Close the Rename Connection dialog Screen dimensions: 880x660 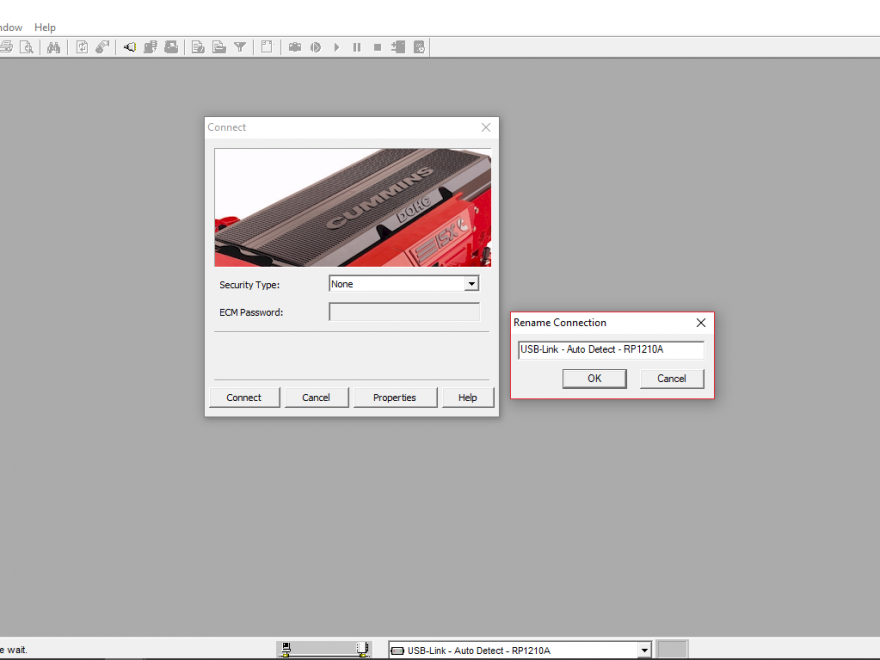701,323
